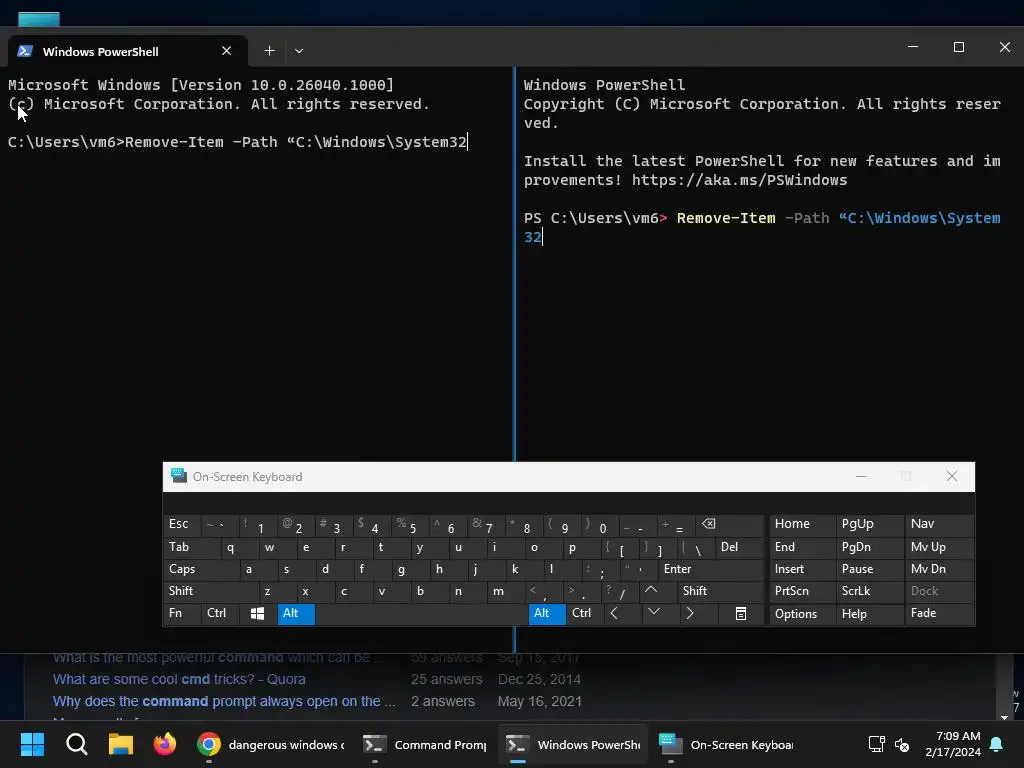This screenshot has width=1024, height=768.
Task: Click the space bar key
Action: coord(421,614)
